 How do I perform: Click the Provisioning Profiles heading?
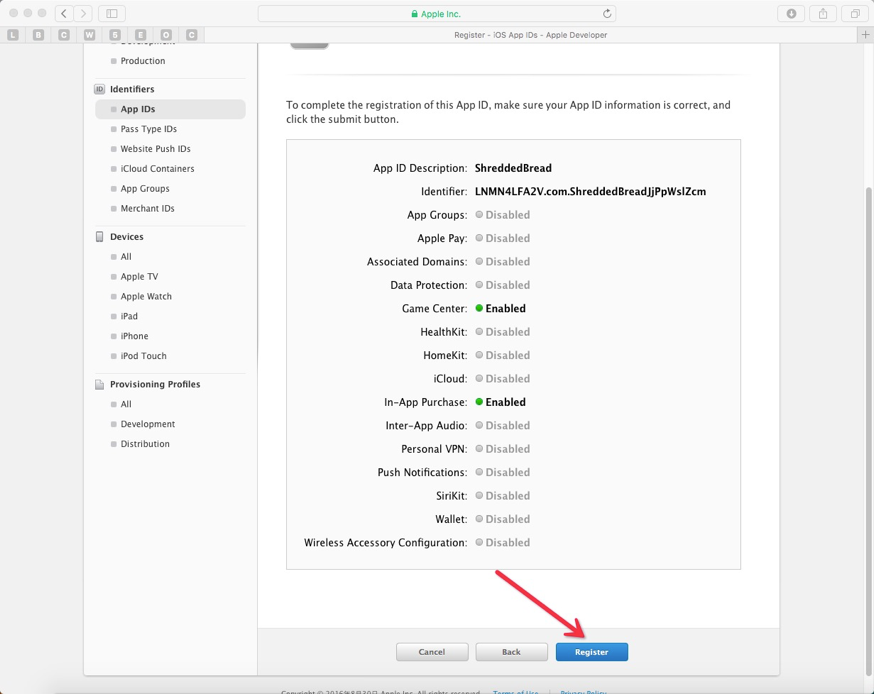[x=155, y=385]
